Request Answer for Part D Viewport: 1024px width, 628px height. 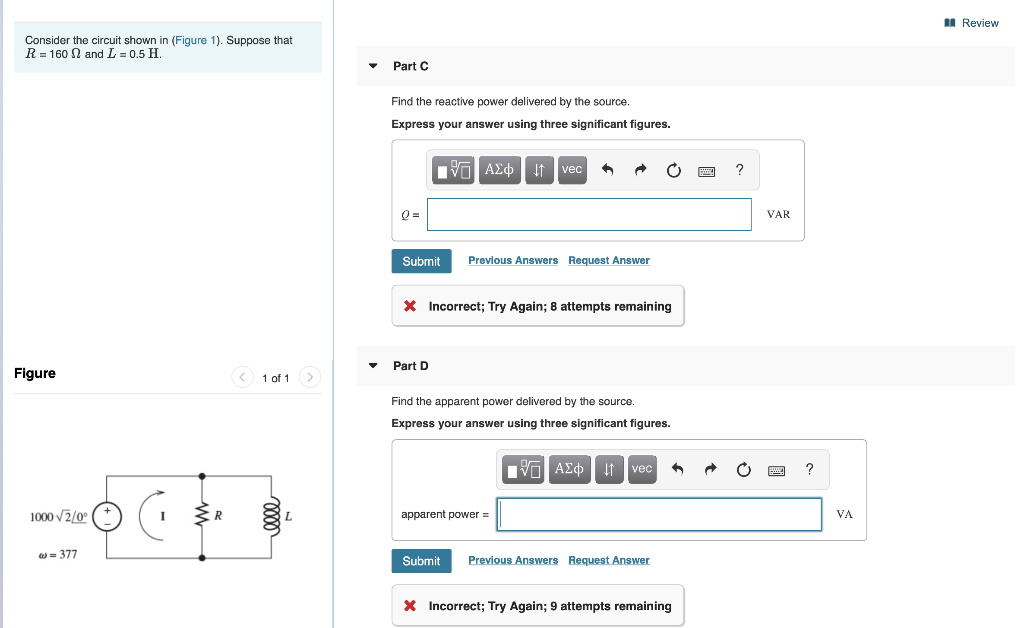pyautogui.click(x=609, y=560)
